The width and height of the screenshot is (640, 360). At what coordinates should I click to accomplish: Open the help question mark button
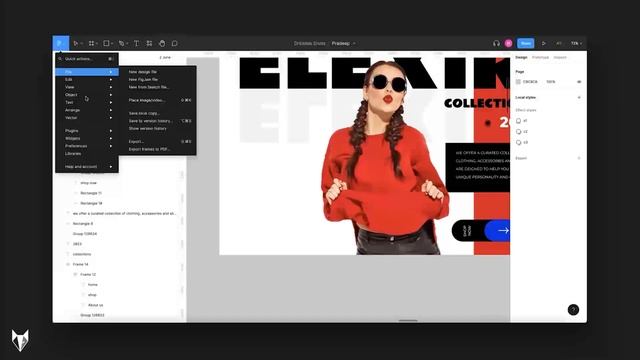[x=573, y=310]
